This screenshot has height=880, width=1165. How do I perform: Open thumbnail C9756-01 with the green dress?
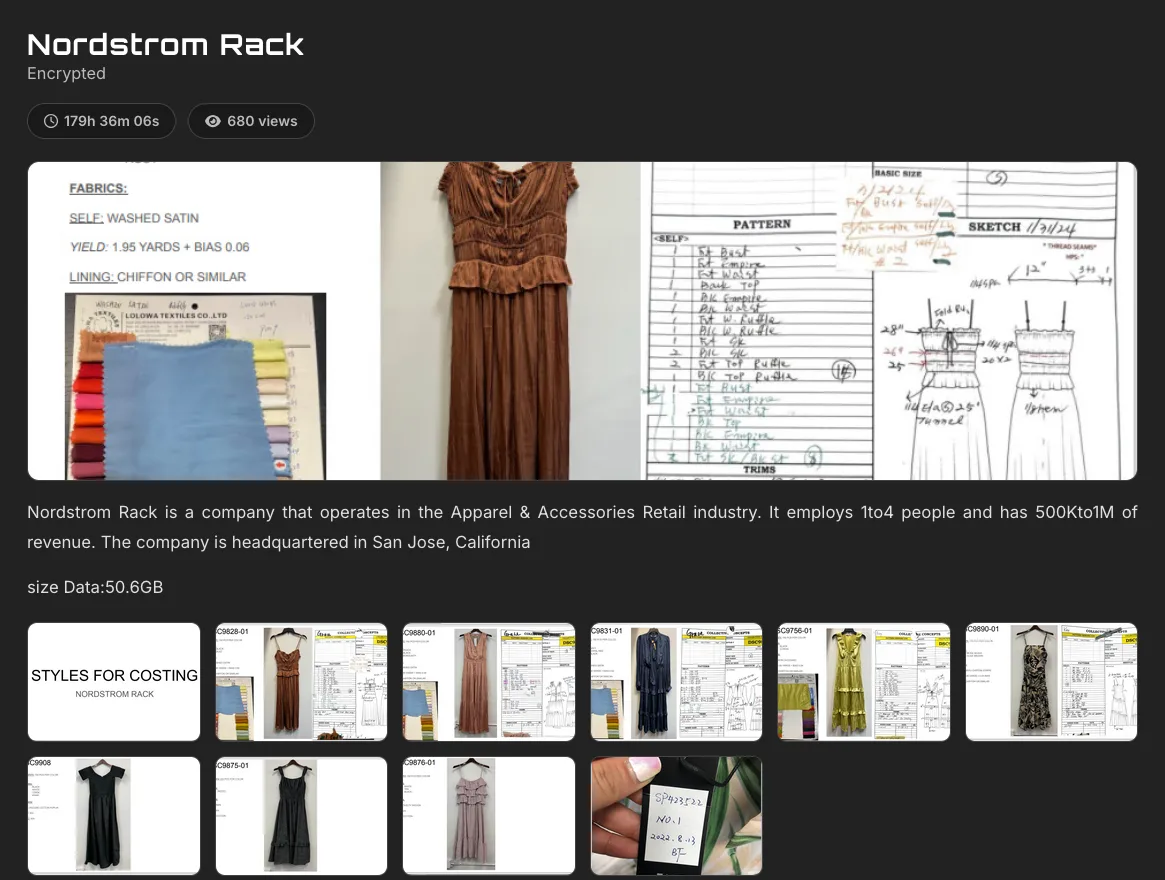[863, 681]
